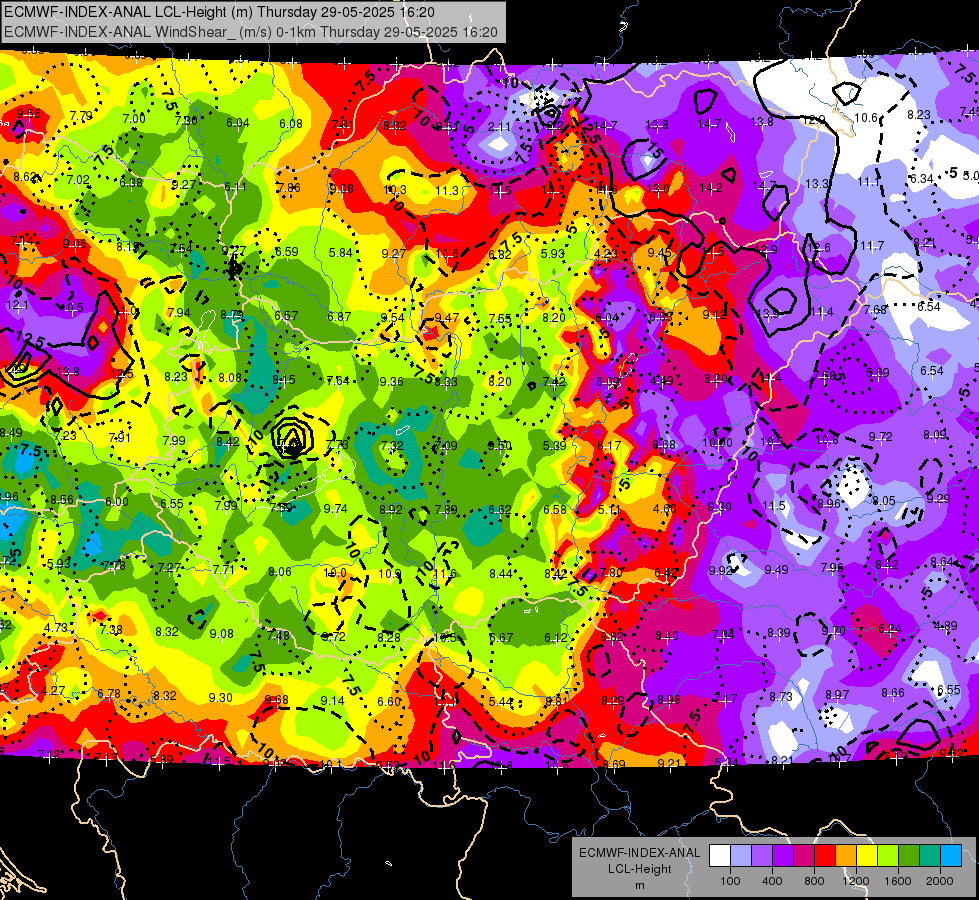The width and height of the screenshot is (979, 900).
Task: Click the legend label '800'
Action: tap(814, 881)
